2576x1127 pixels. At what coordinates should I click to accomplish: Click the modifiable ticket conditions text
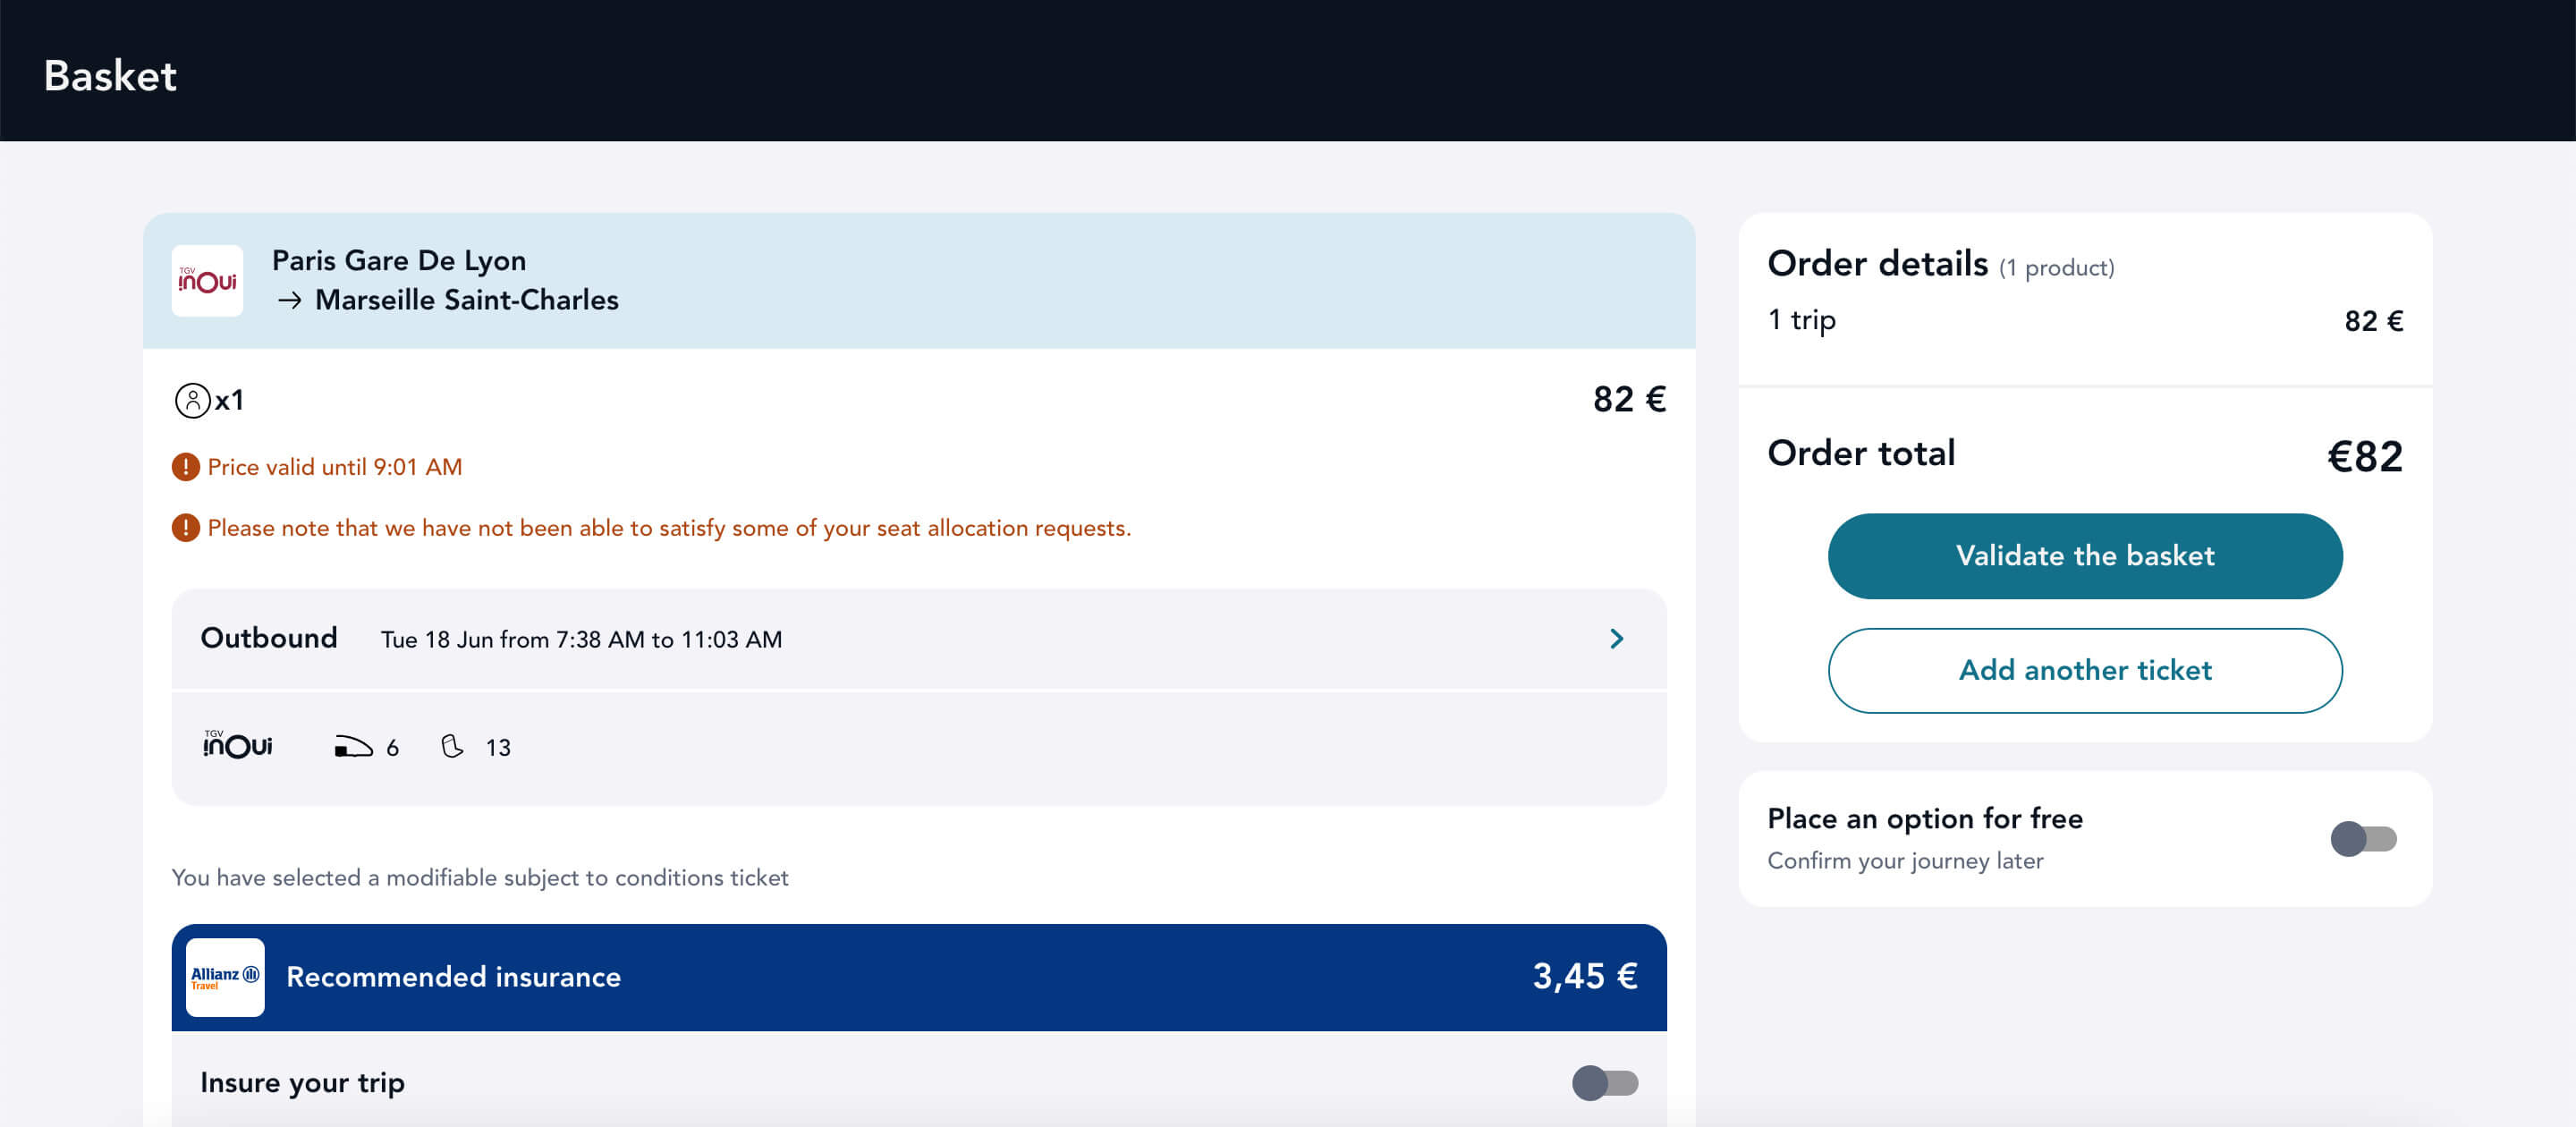pyautogui.click(x=480, y=877)
